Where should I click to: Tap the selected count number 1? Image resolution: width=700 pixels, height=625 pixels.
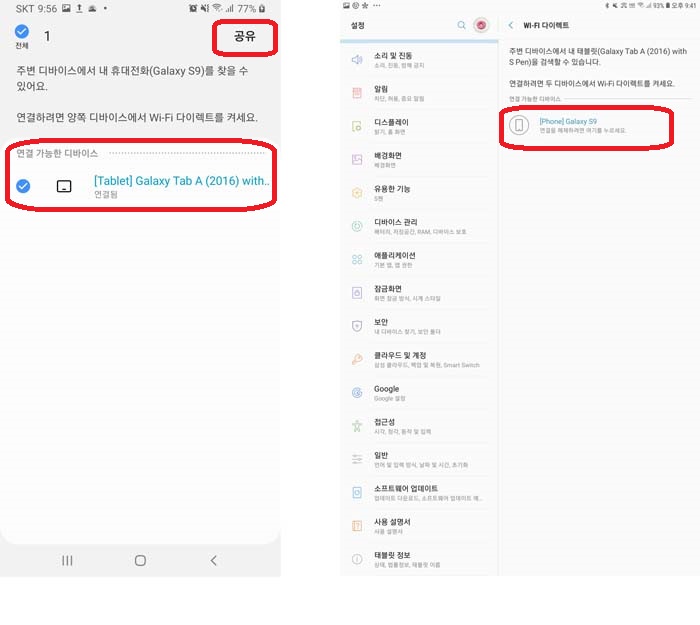pos(47,36)
